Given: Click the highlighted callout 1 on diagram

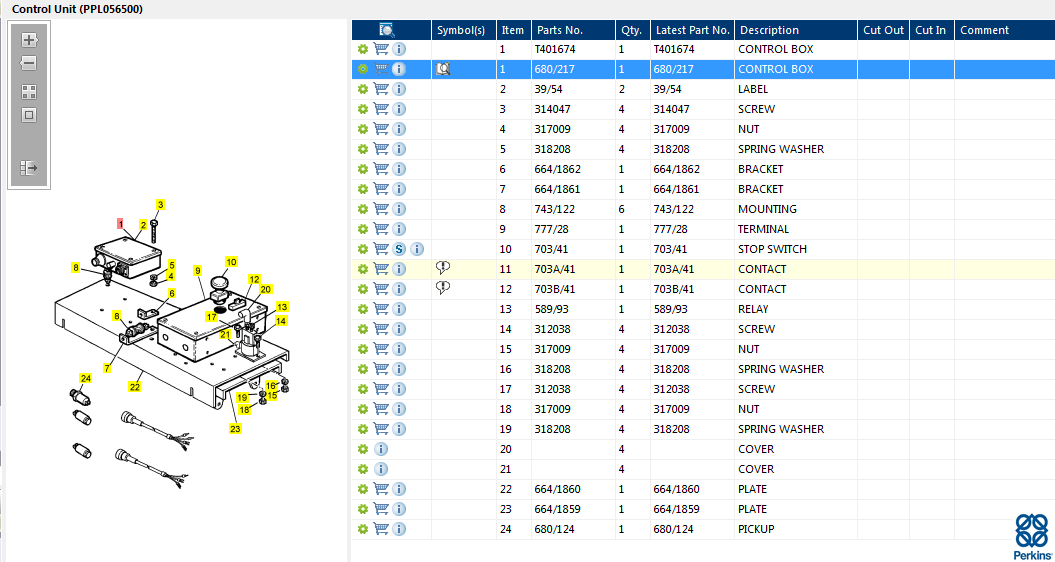Looking at the screenshot, I should point(120,223).
